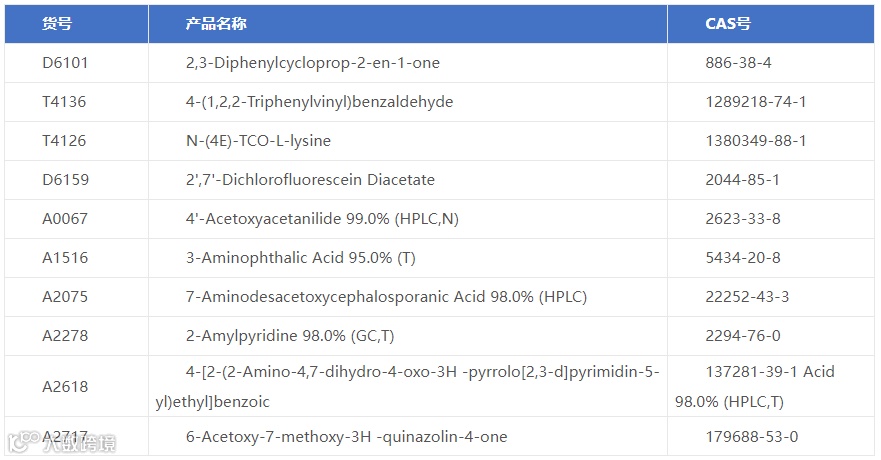Click product code A2618
The image size is (881, 460).
pos(65,387)
